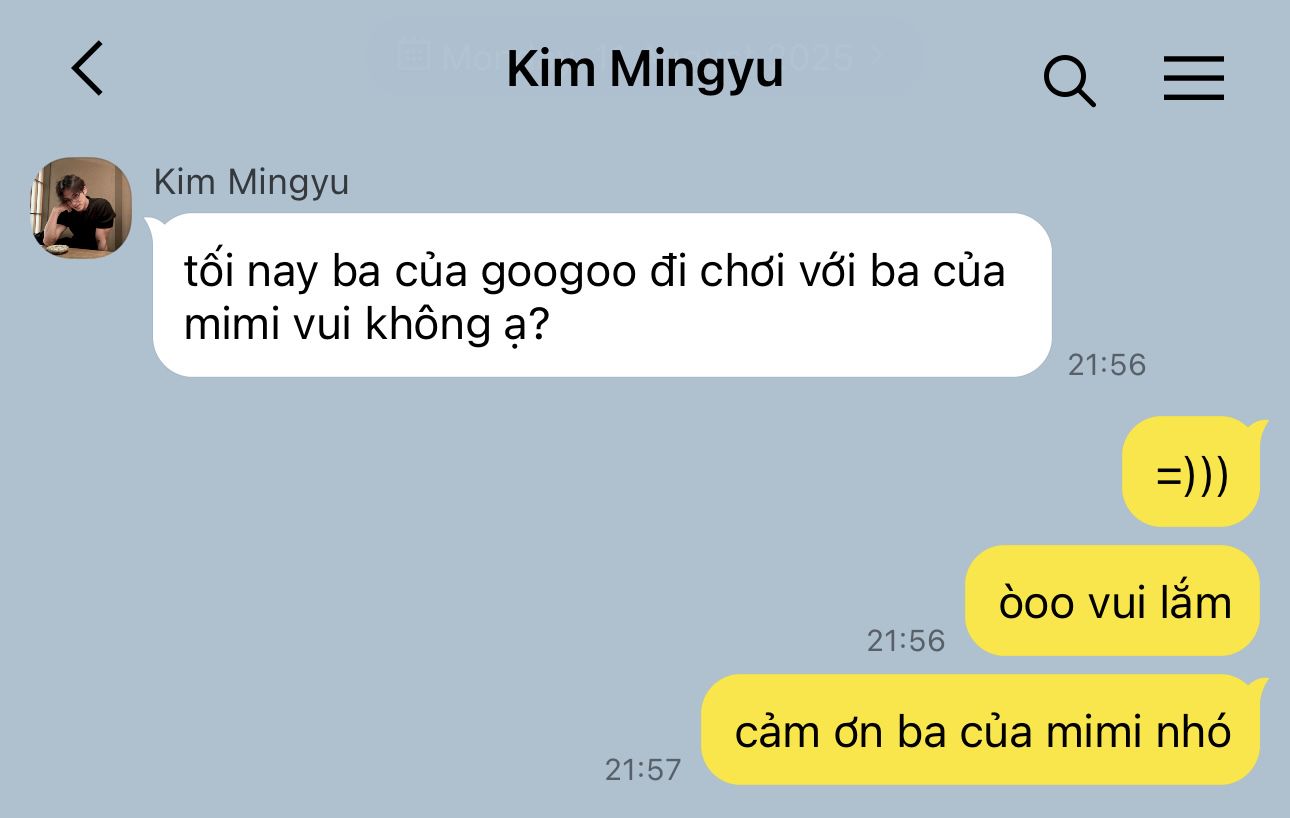Expand the date pill chevron arrow
1290x818 pixels.
[876, 55]
